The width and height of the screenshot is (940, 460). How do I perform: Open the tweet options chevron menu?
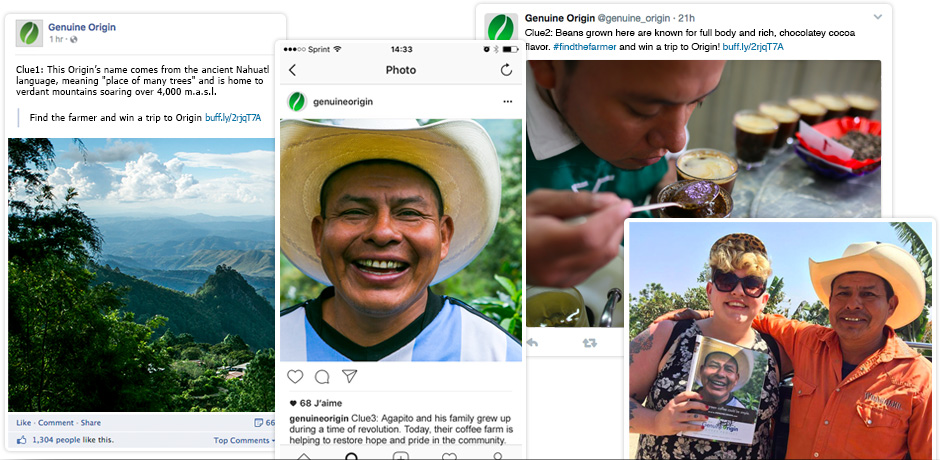pos(878,18)
